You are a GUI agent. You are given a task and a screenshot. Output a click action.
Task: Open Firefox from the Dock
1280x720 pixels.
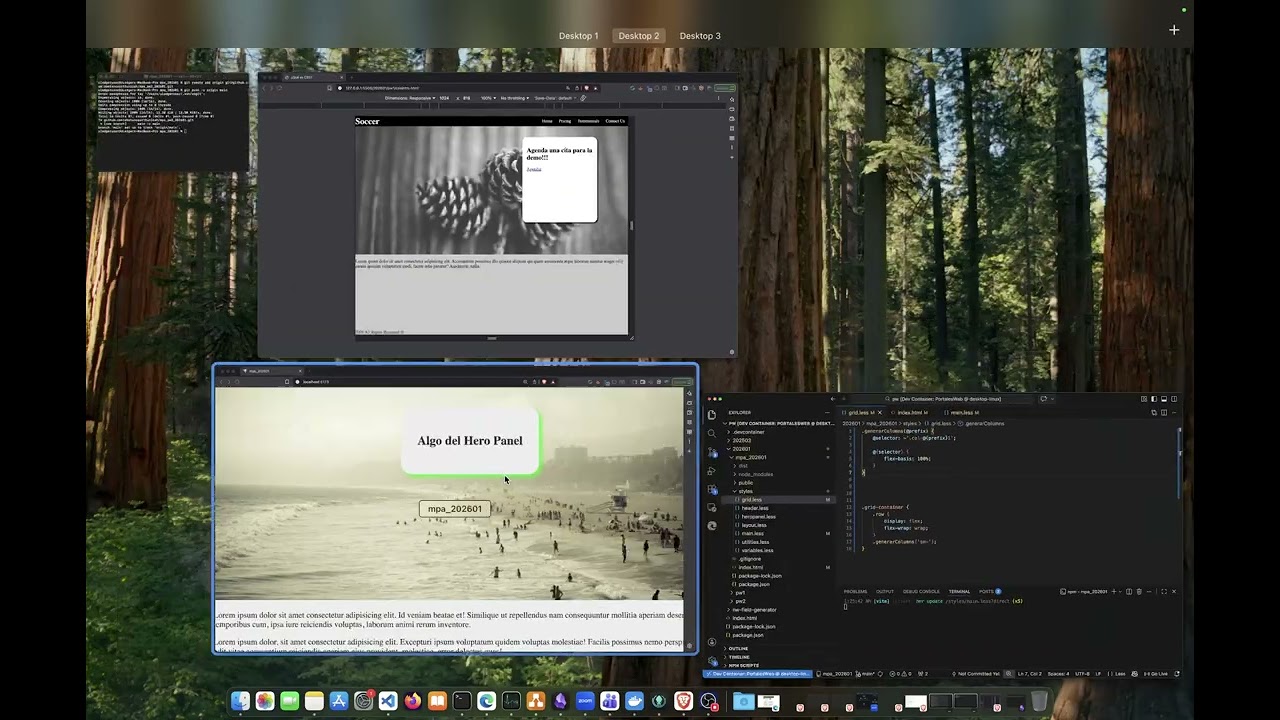(413, 702)
